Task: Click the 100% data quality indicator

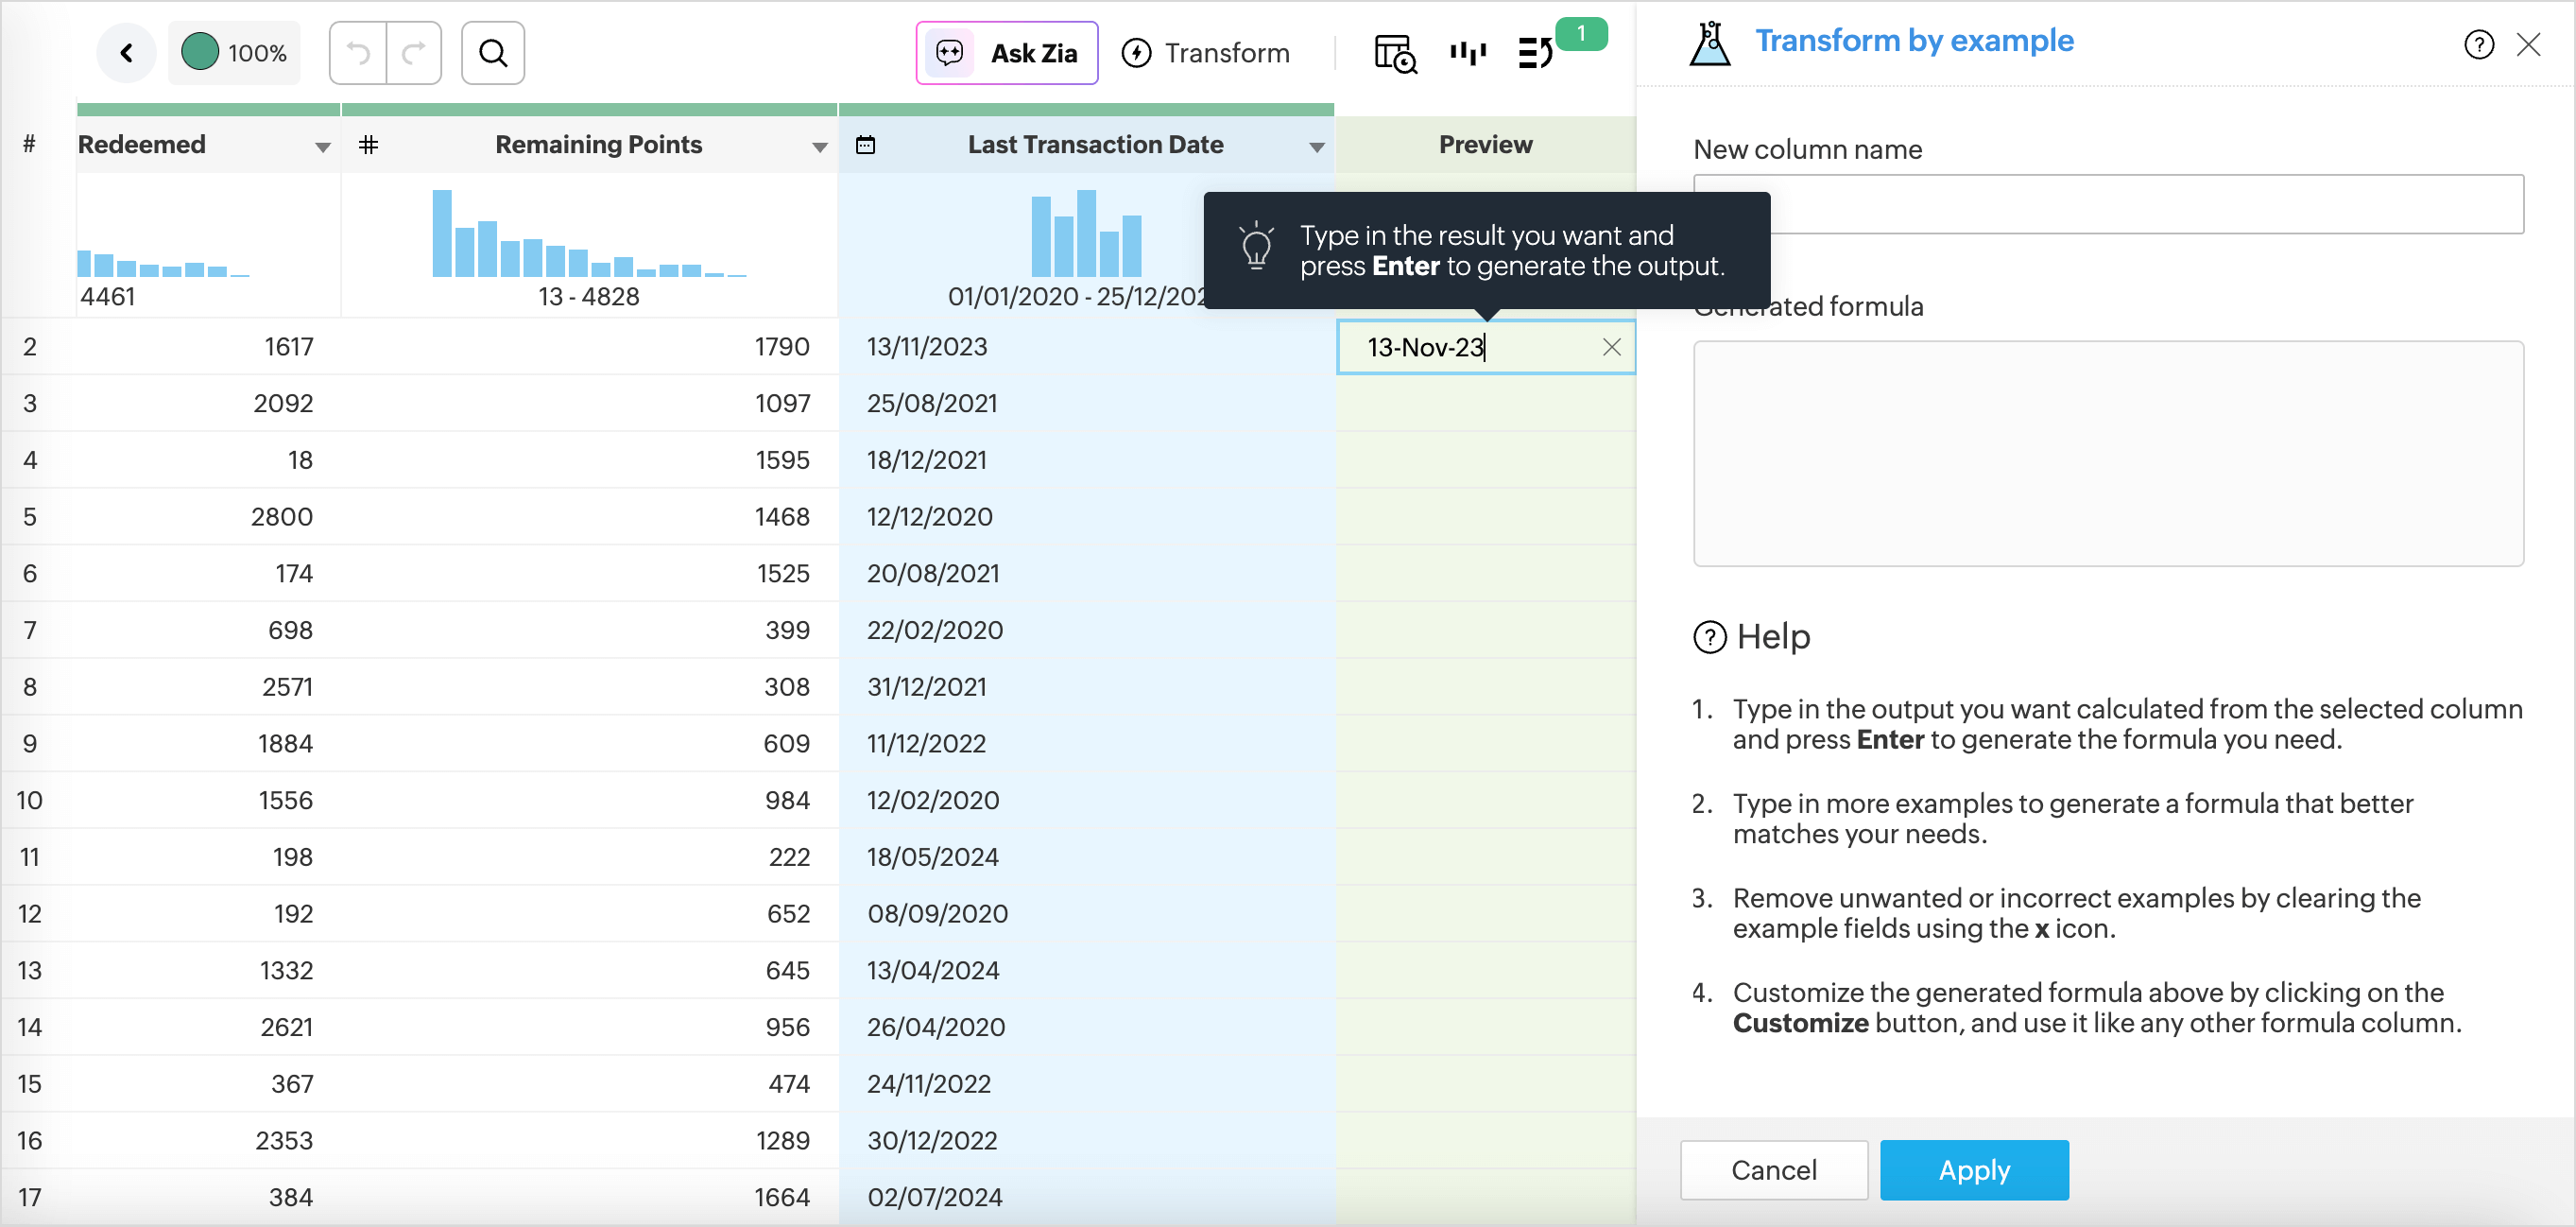Action: click(235, 53)
